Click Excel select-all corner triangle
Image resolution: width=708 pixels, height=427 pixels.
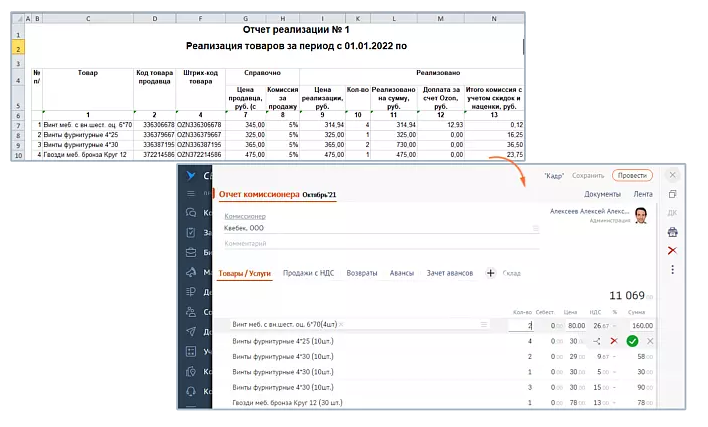point(18,19)
